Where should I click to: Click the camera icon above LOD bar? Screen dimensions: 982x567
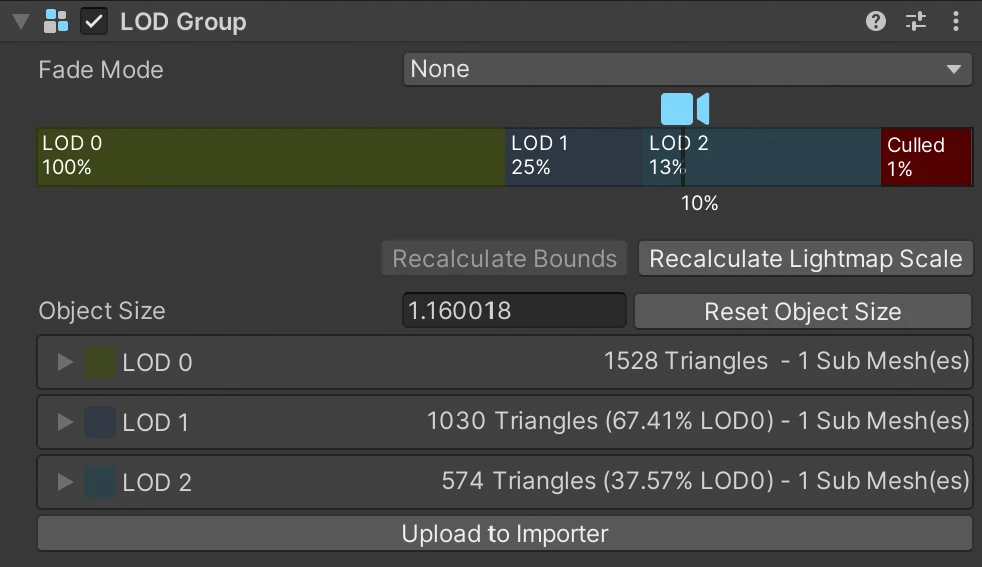685,108
